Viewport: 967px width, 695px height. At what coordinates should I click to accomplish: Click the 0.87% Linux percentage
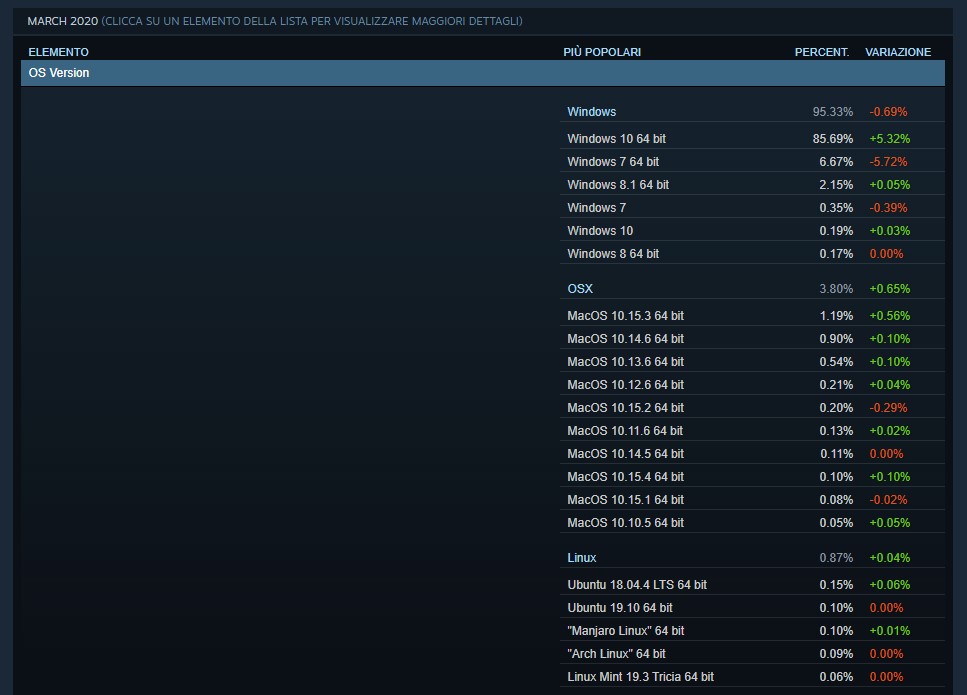tap(836, 557)
